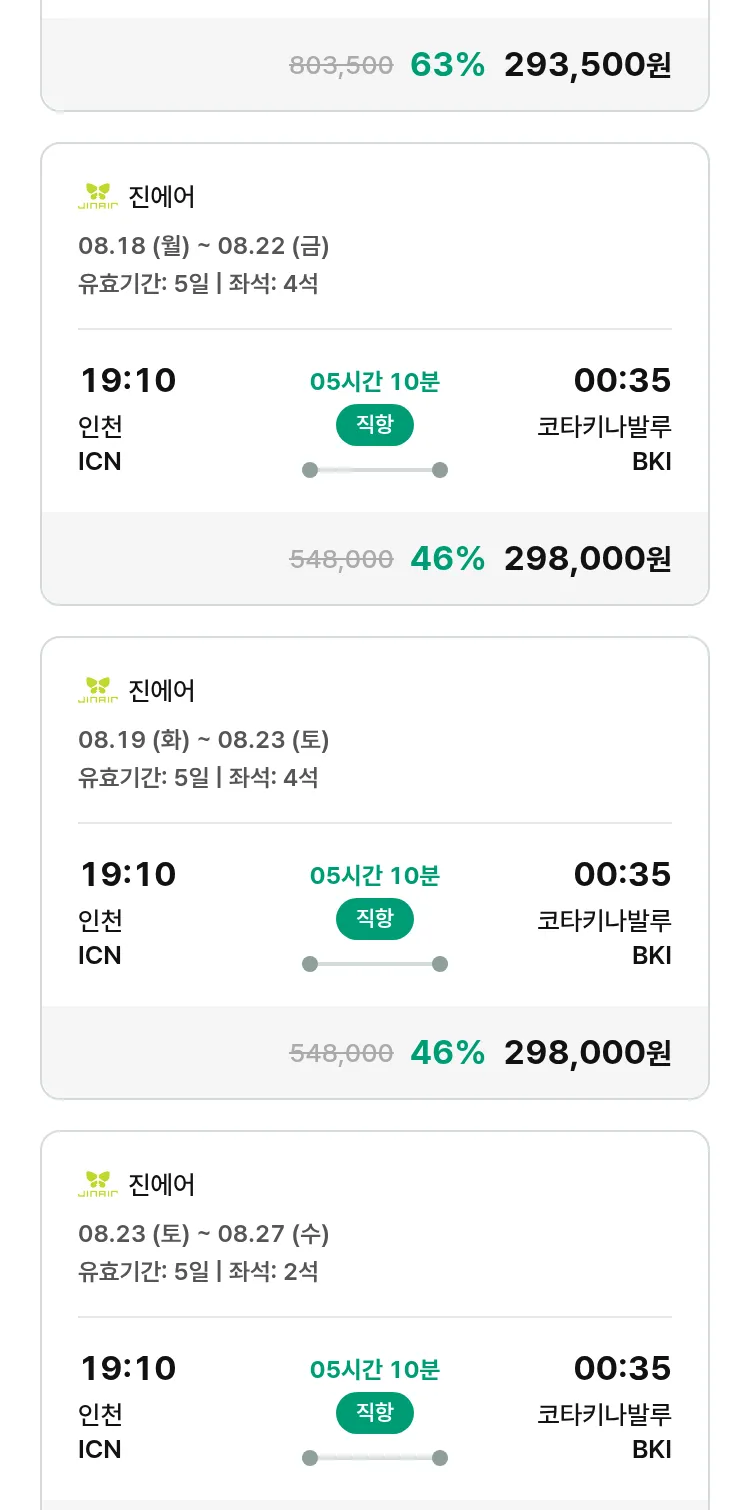Select the 293,500원 discounted price
Viewport: 750px width, 1510px height.
pyautogui.click(x=587, y=65)
